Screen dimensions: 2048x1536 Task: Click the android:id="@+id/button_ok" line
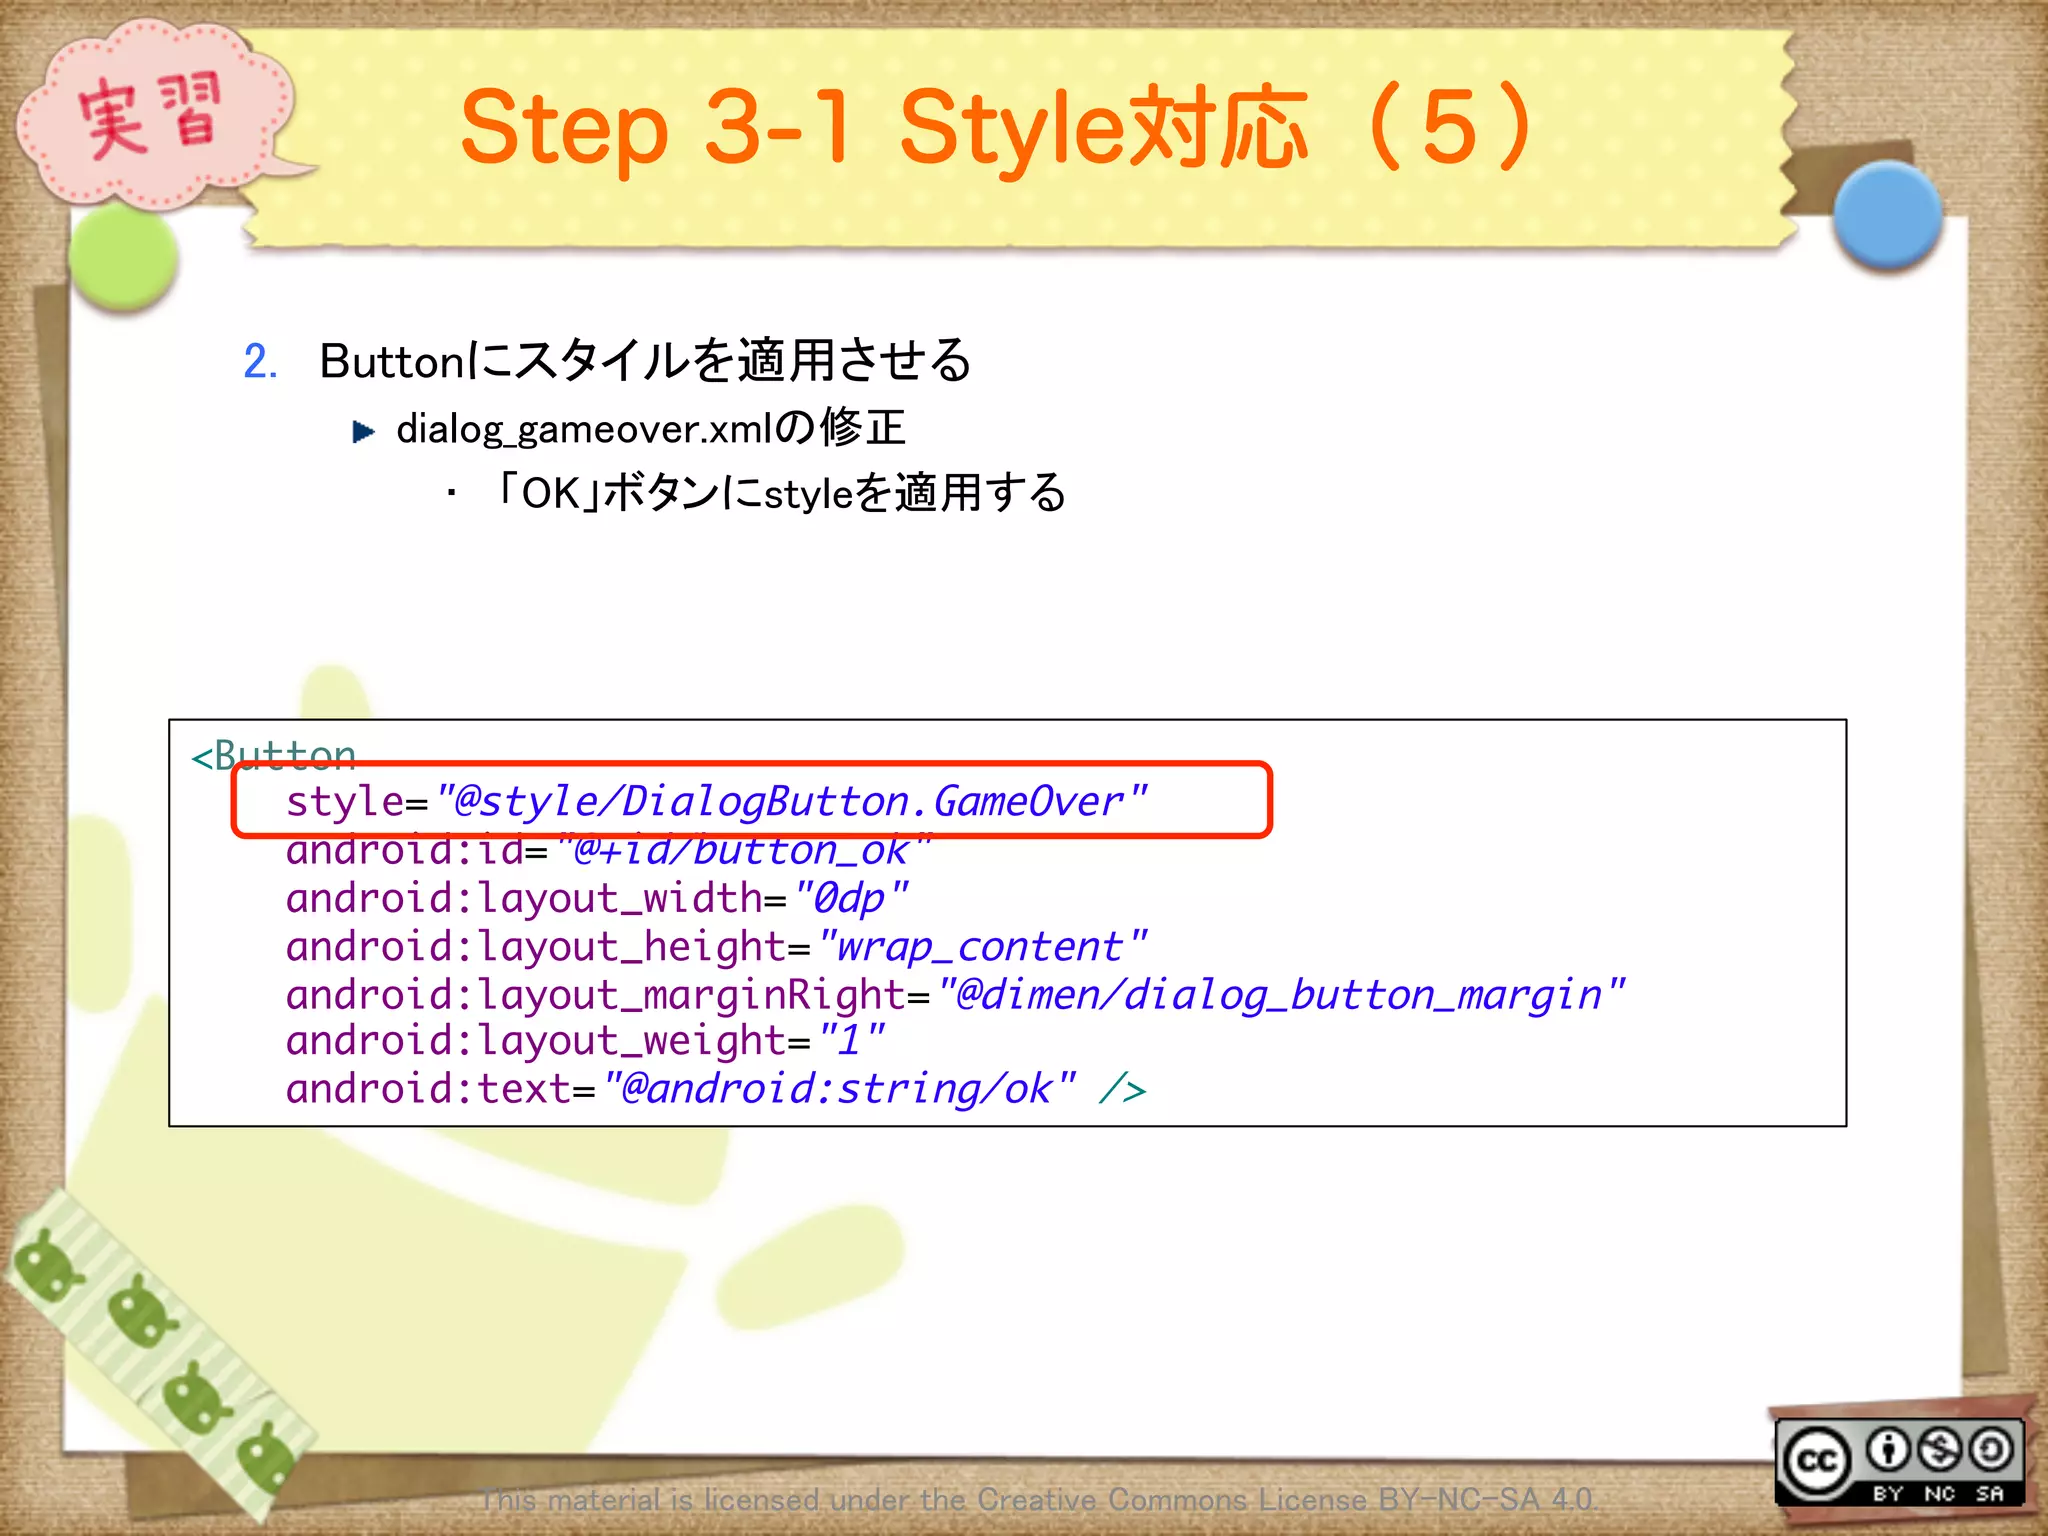click(x=609, y=851)
